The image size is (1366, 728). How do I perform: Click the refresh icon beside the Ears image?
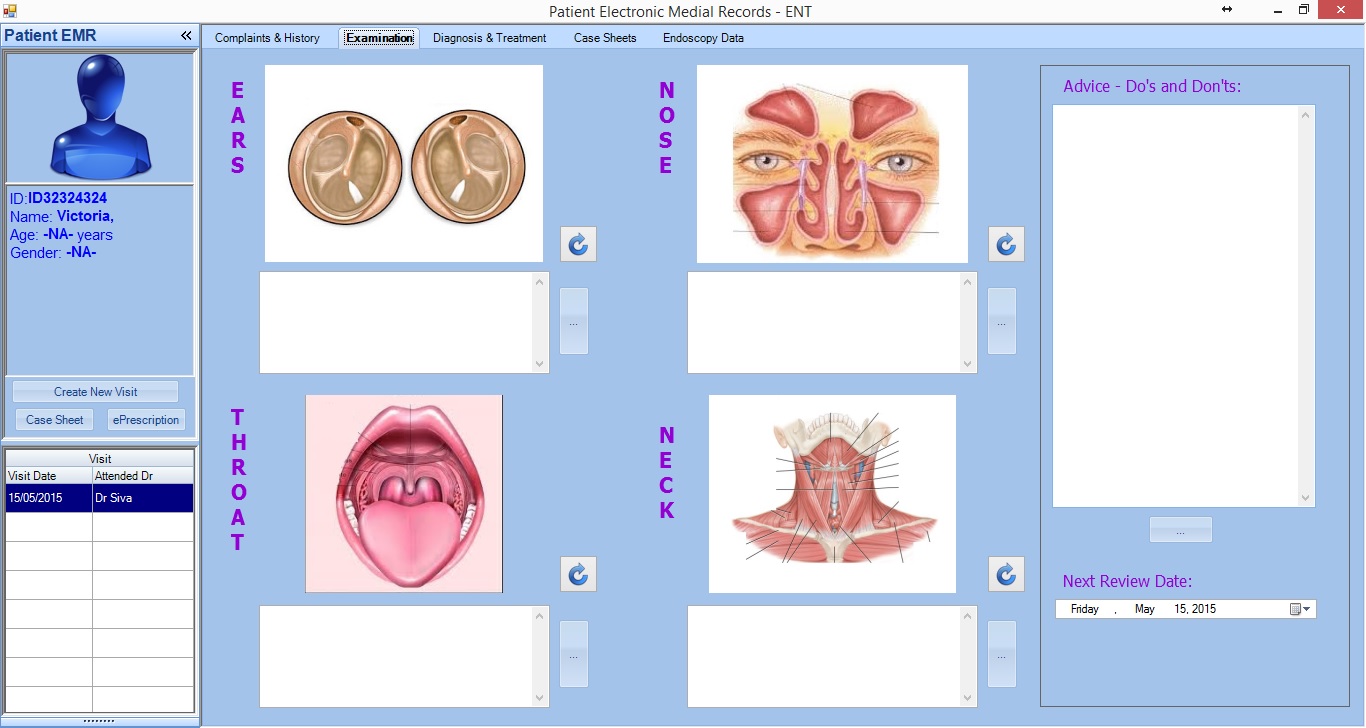click(x=578, y=244)
